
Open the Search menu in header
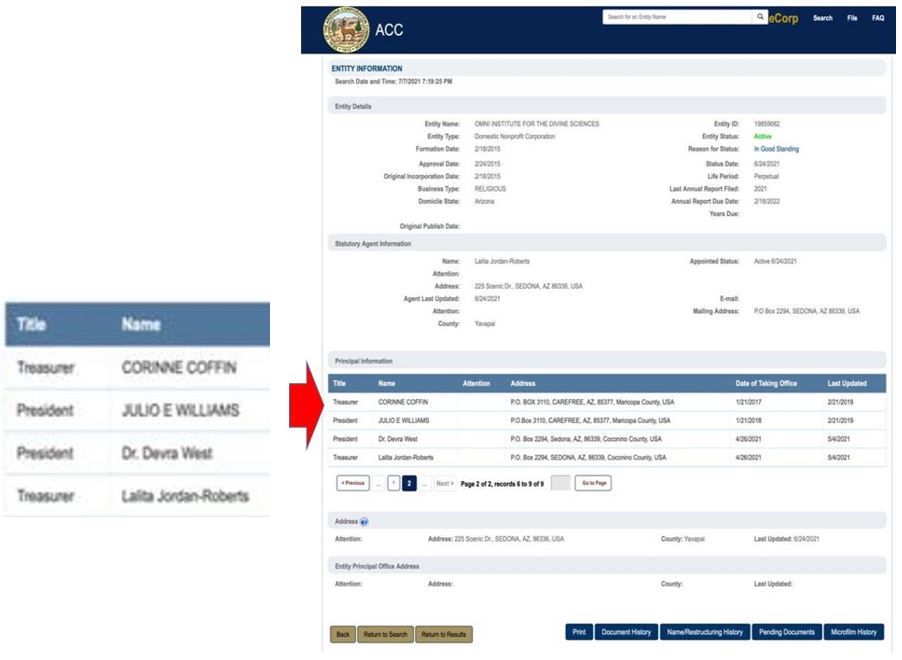coord(822,19)
